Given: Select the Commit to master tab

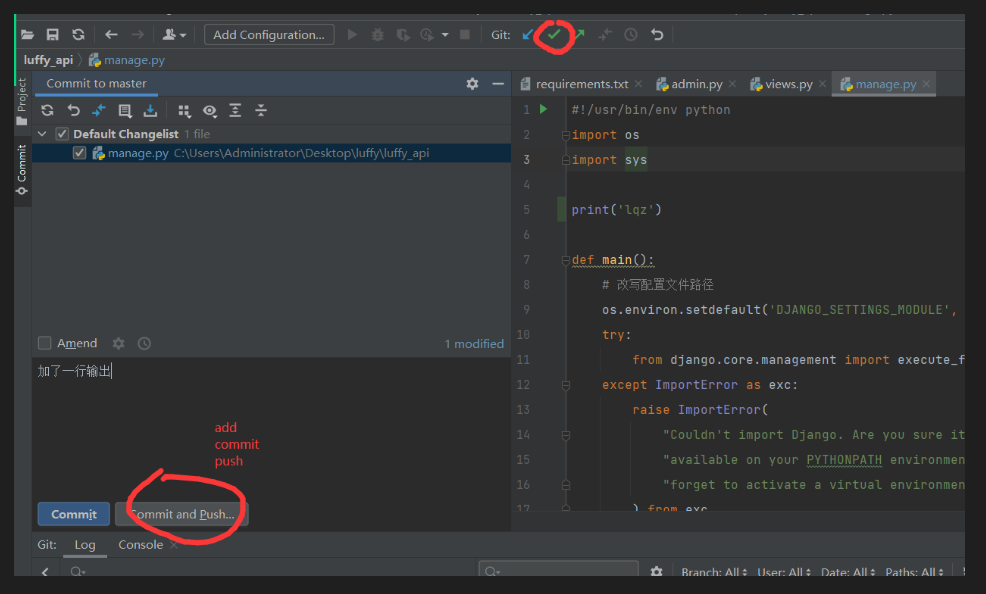Looking at the screenshot, I should (x=96, y=84).
